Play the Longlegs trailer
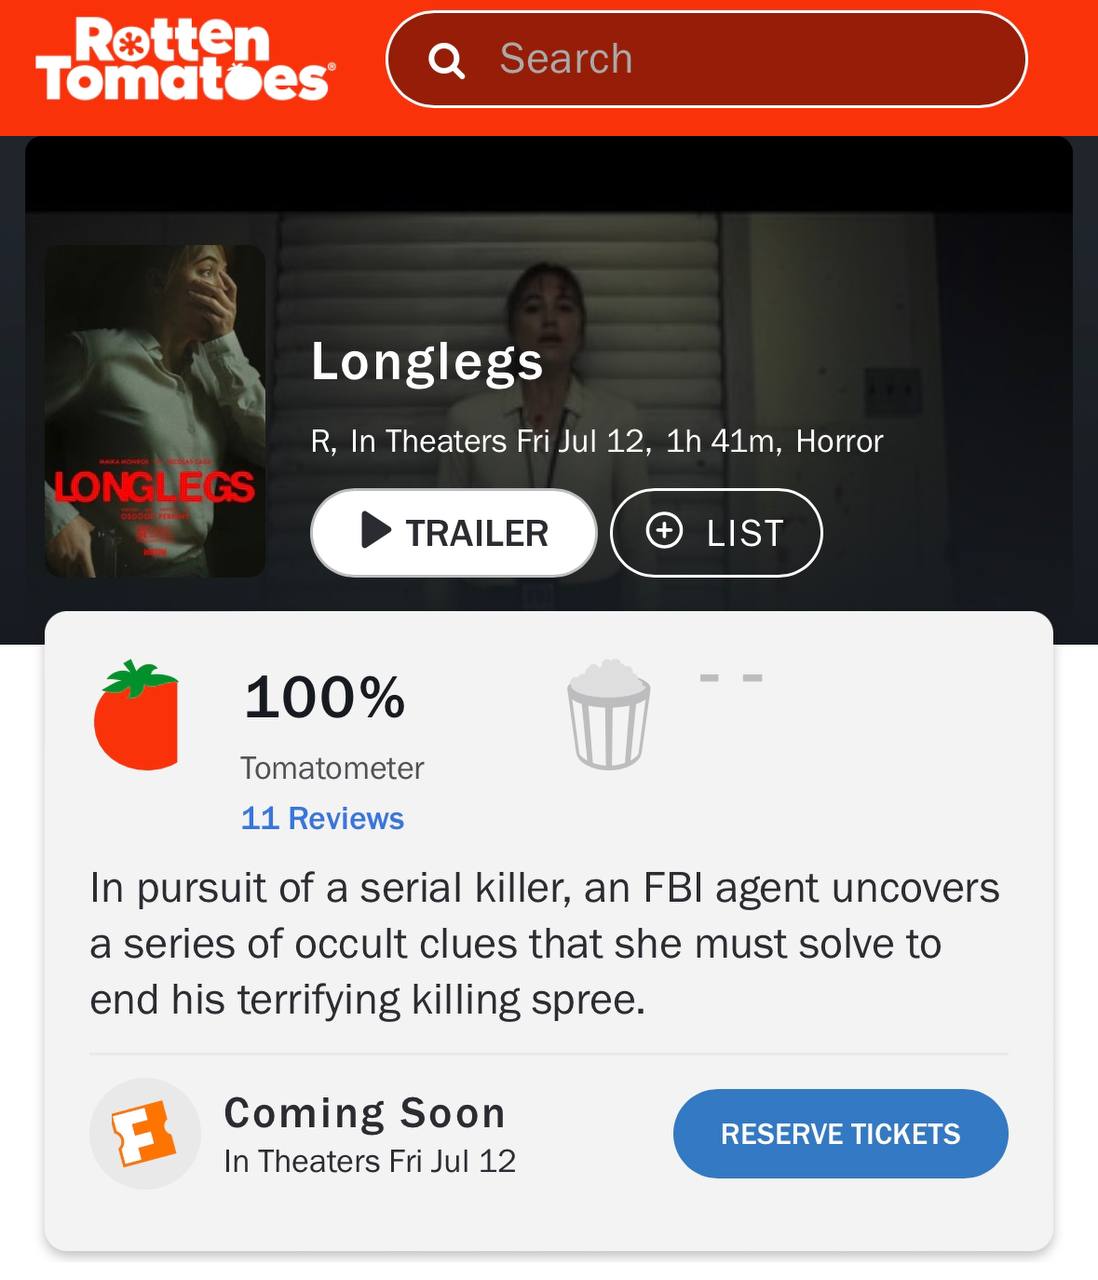 tap(454, 533)
